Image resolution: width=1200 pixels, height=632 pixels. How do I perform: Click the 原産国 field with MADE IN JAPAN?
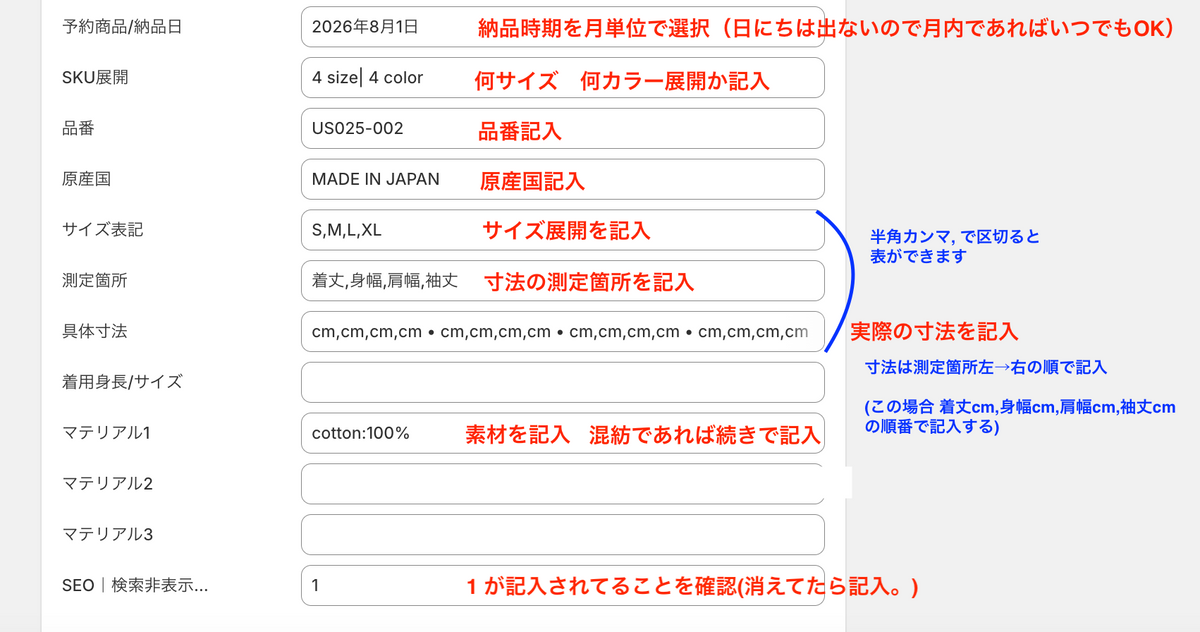[x=562, y=179]
